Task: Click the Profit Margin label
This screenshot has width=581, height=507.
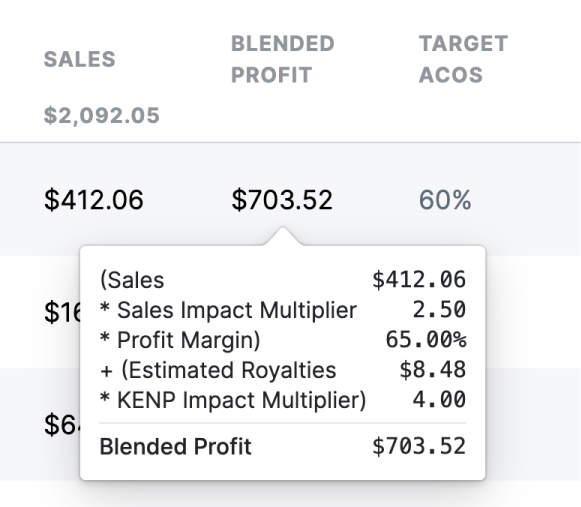Action: (x=180, y=340)
